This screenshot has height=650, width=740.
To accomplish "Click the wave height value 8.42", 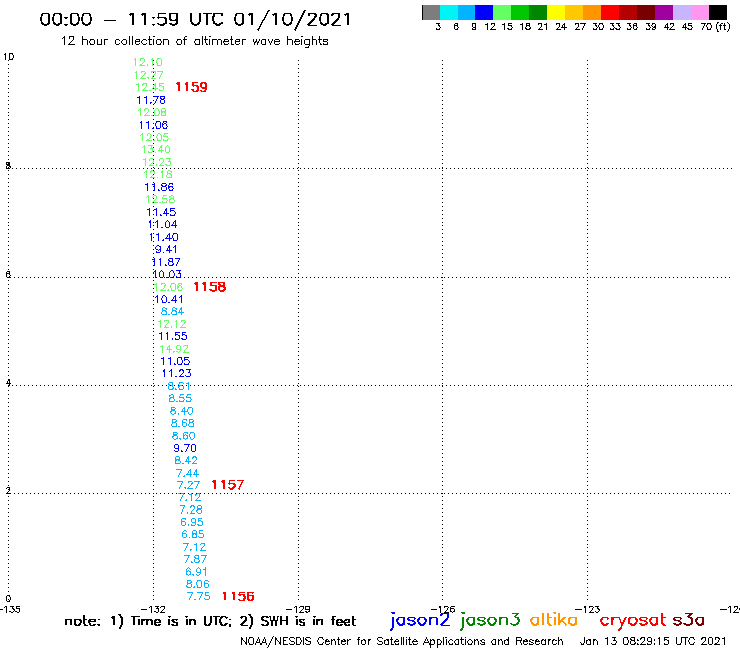I will click(186, 461).
